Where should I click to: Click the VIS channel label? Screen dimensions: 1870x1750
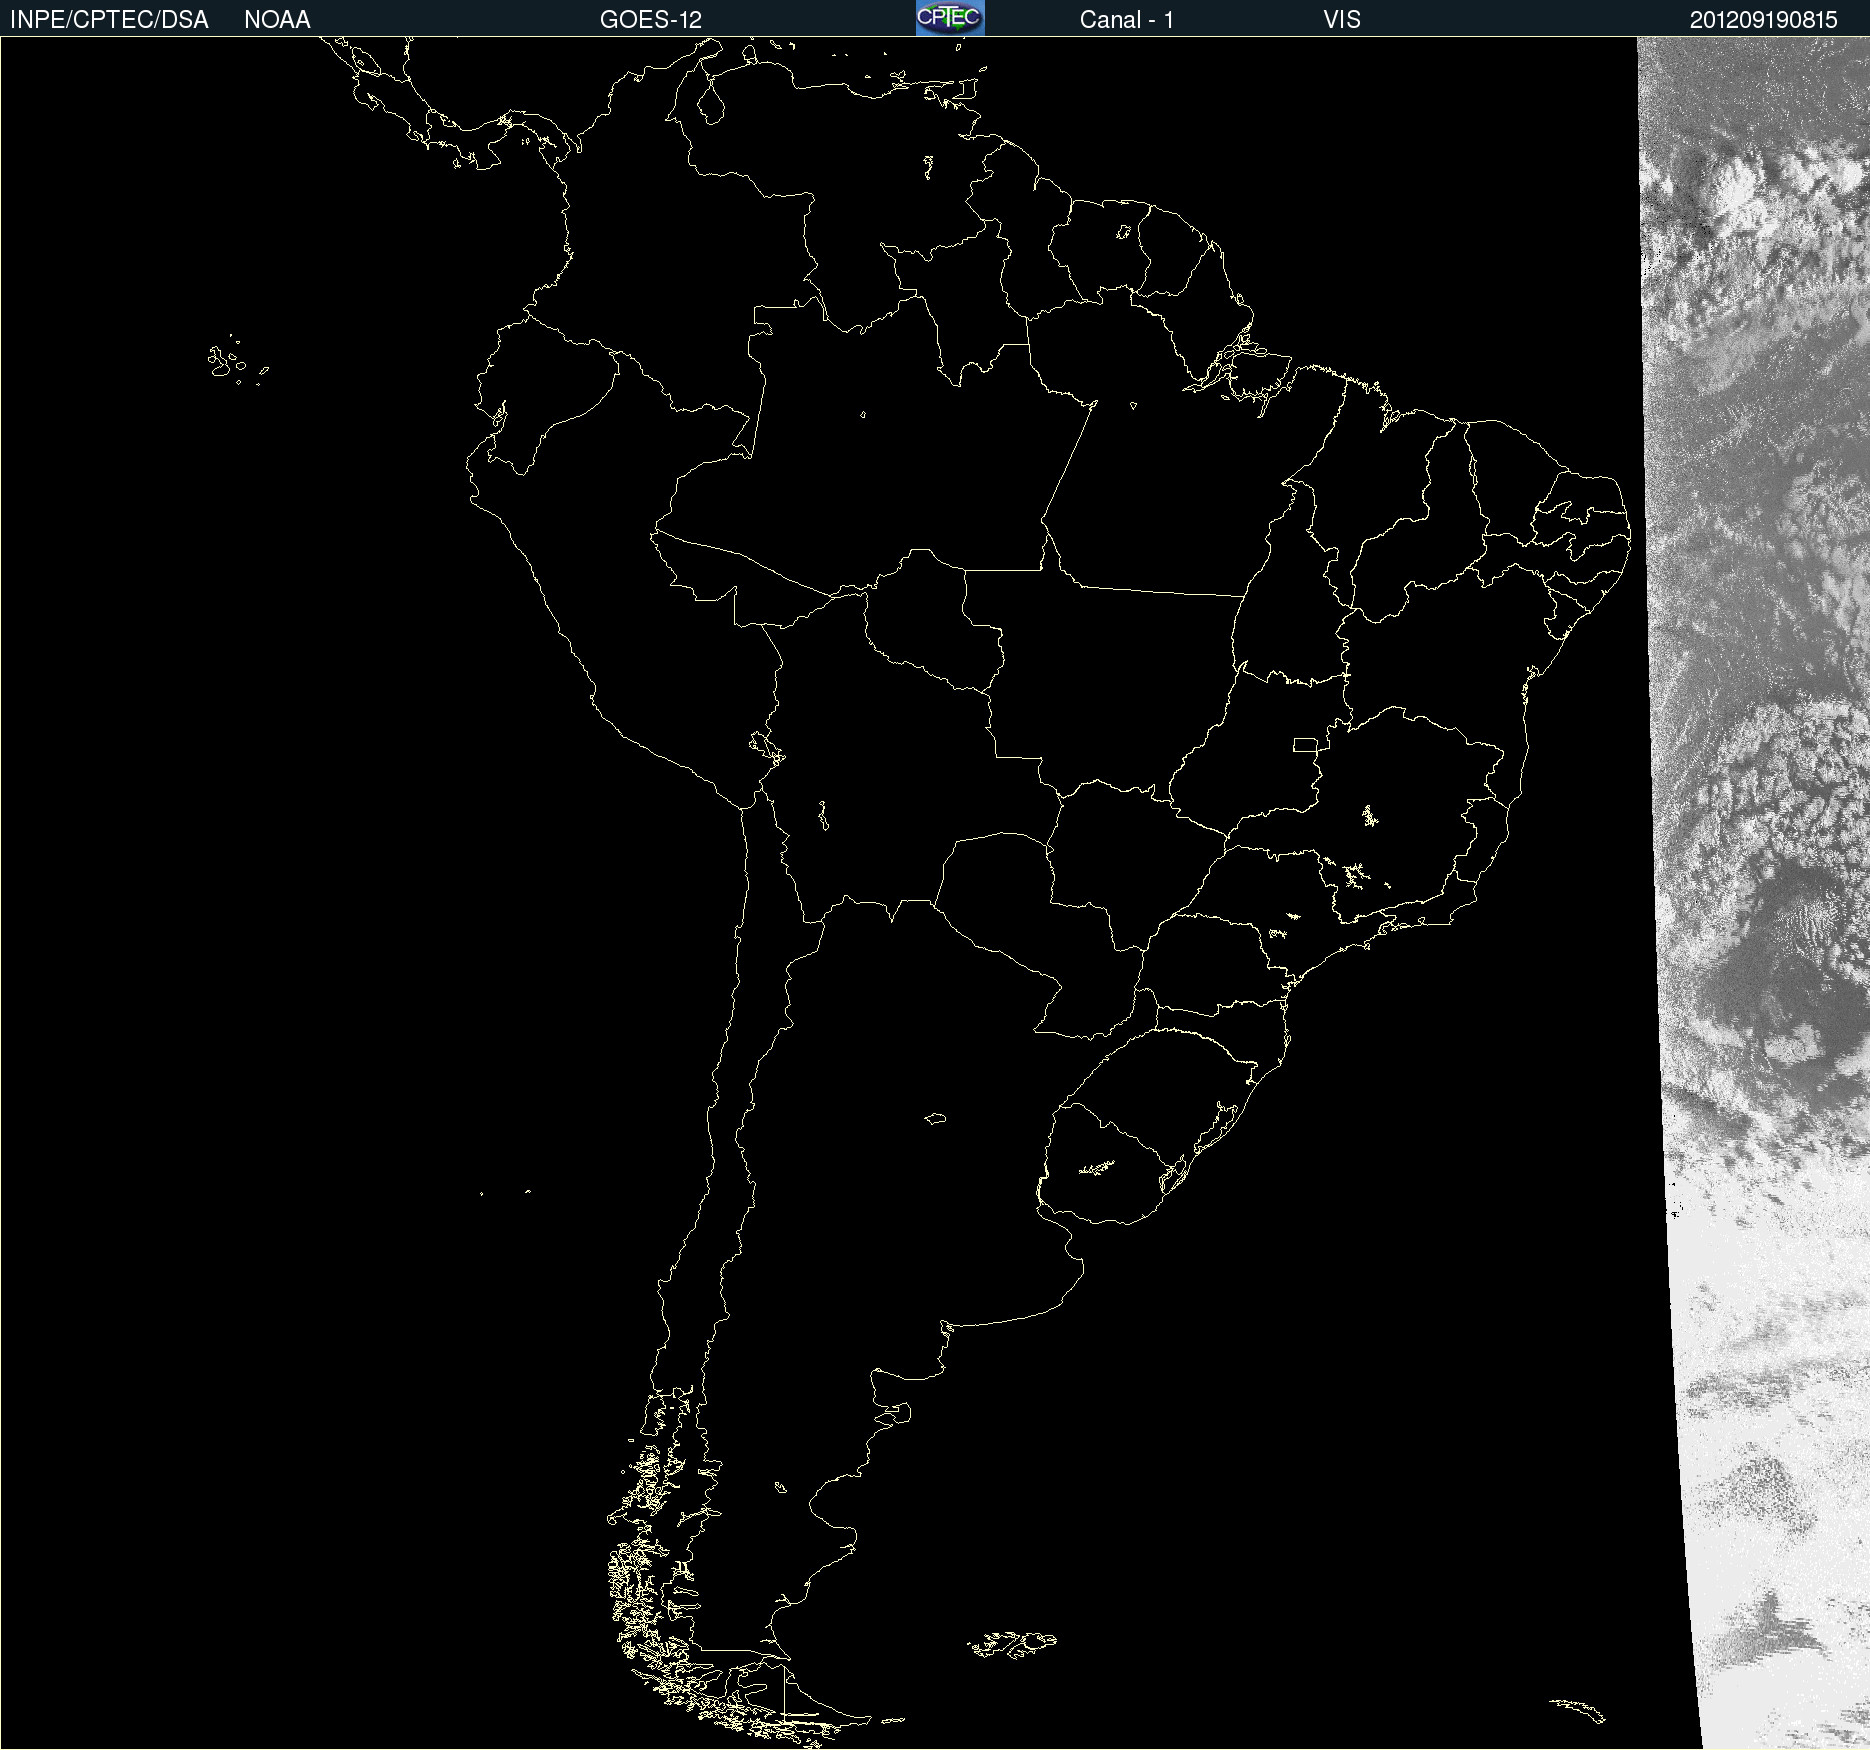point(1342,20)
